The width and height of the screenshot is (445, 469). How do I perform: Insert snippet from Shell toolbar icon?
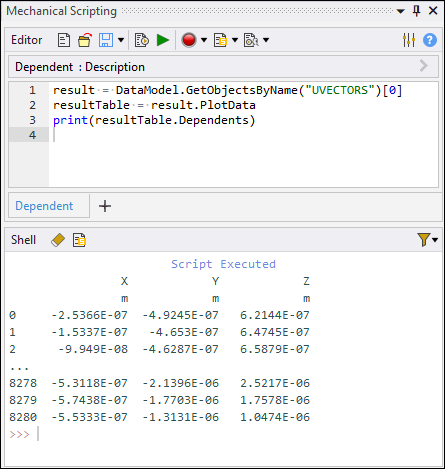(x=79, y=240)
